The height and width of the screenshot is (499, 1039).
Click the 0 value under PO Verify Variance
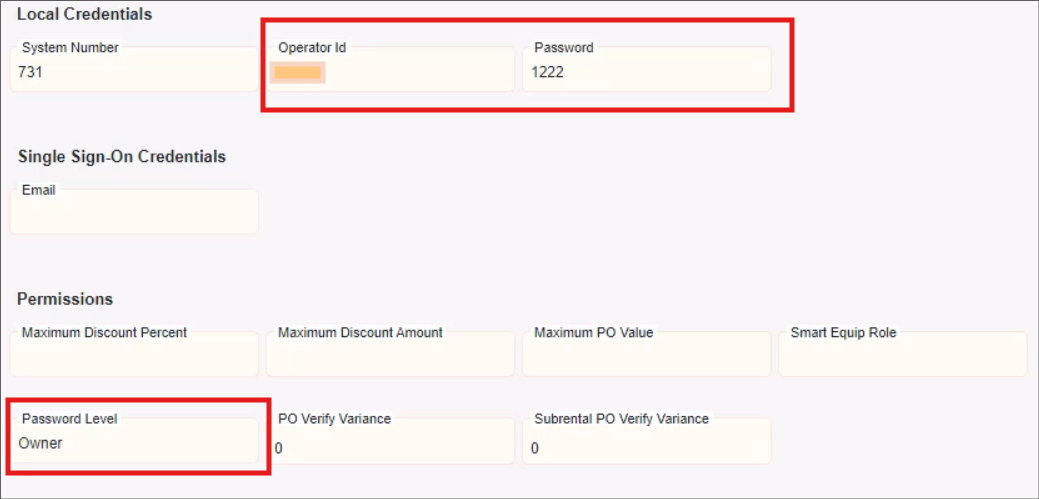click(x=279, y=449)
